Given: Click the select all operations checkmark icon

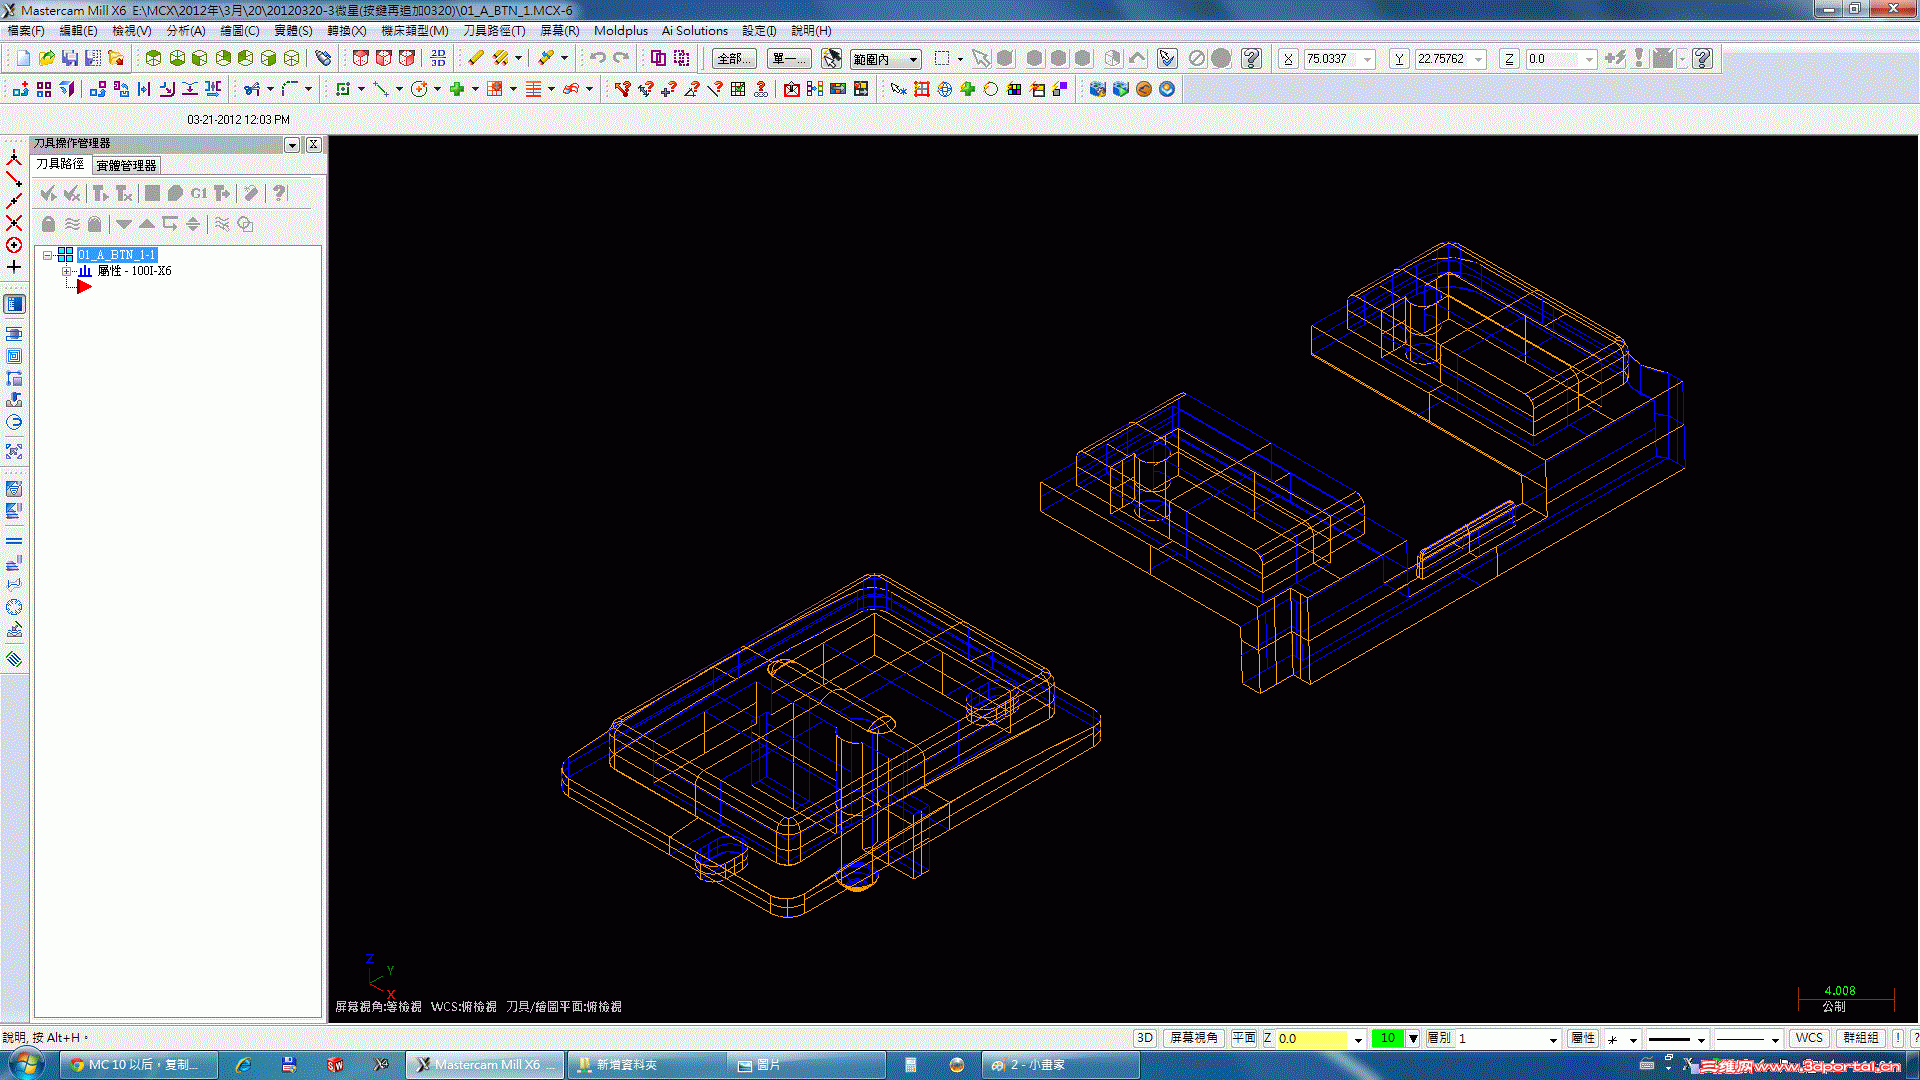Looking at the screenshot, I should [48, 193].
